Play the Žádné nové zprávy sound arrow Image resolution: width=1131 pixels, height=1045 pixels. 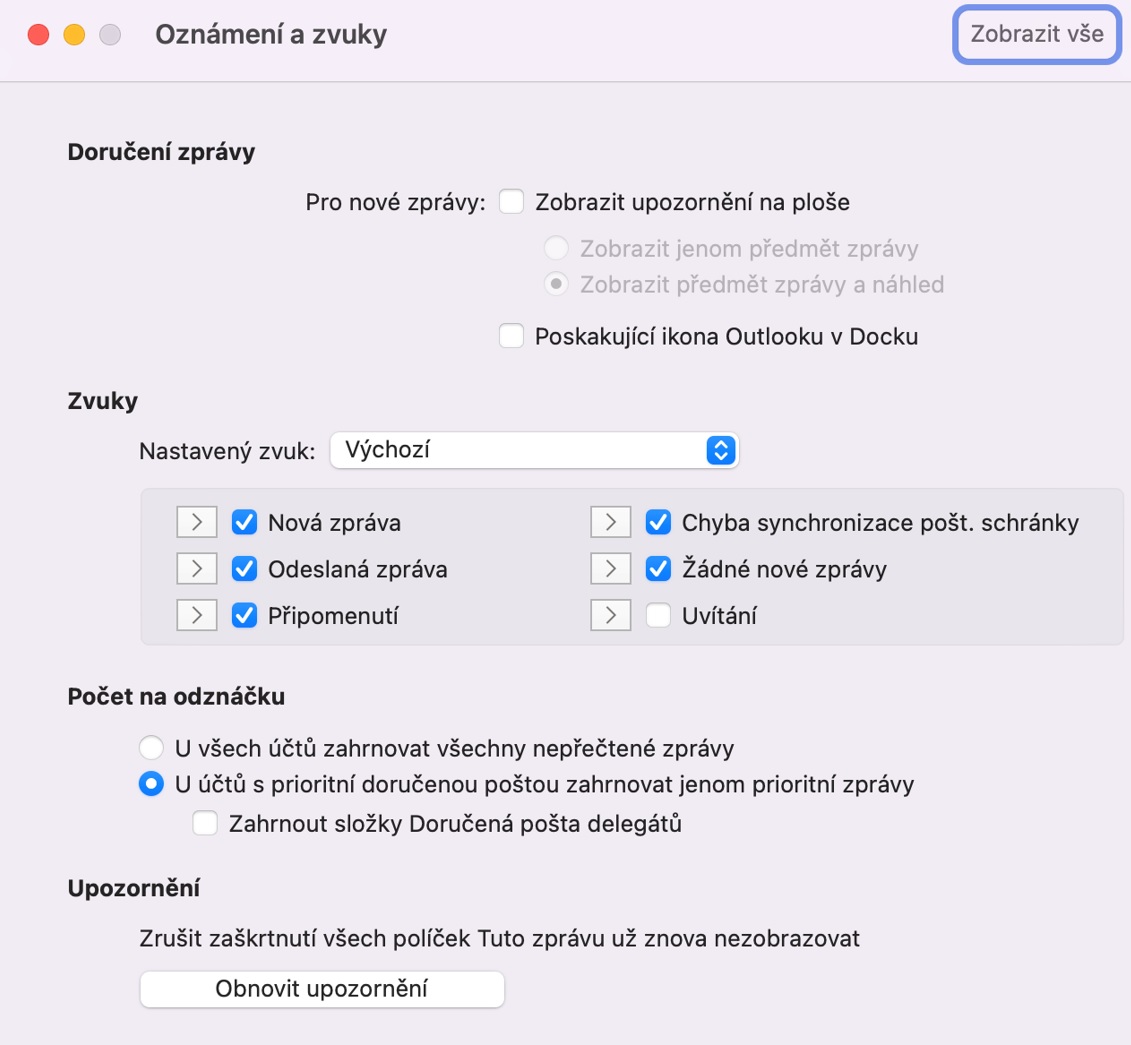tap(611, 569)
